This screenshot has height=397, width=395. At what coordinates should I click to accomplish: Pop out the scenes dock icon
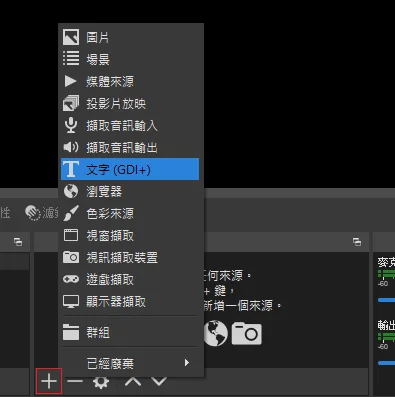(18, 242)
